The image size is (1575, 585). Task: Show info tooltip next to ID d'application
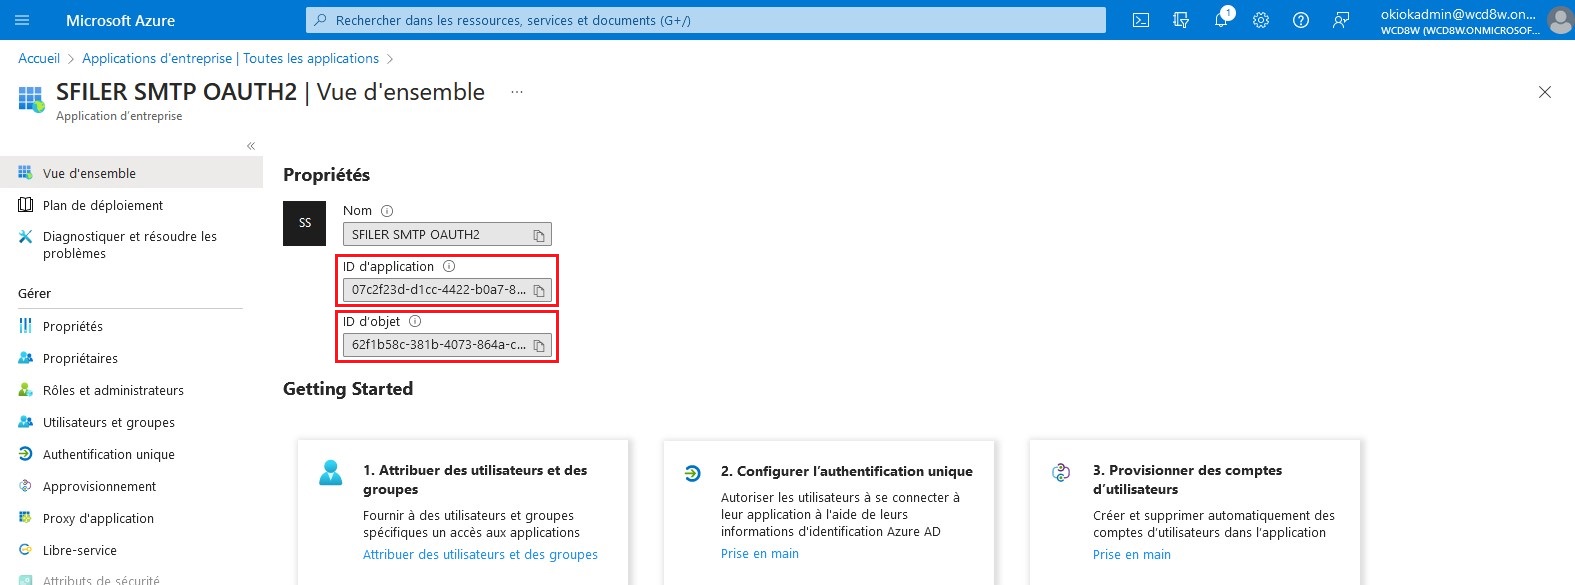[x=449, y=266]
